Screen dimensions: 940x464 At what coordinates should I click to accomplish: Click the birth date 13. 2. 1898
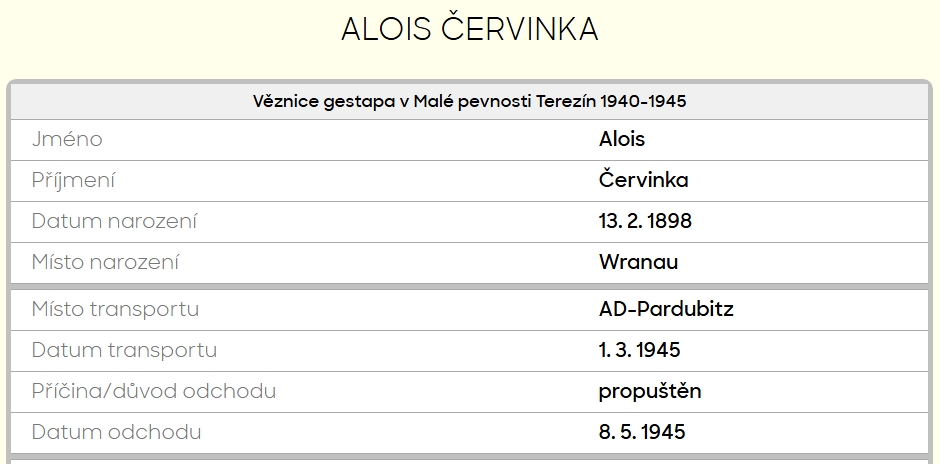click(645, 221)
